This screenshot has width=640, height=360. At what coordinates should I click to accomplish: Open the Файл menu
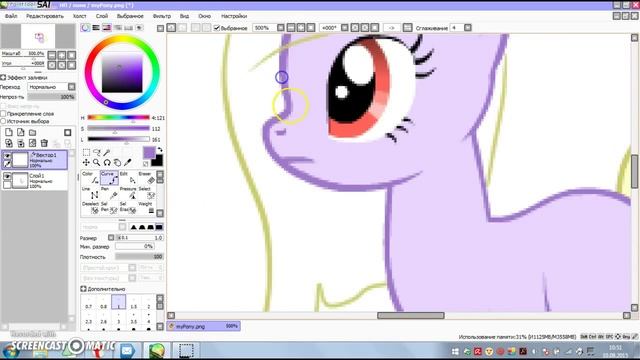coord(11,16)
